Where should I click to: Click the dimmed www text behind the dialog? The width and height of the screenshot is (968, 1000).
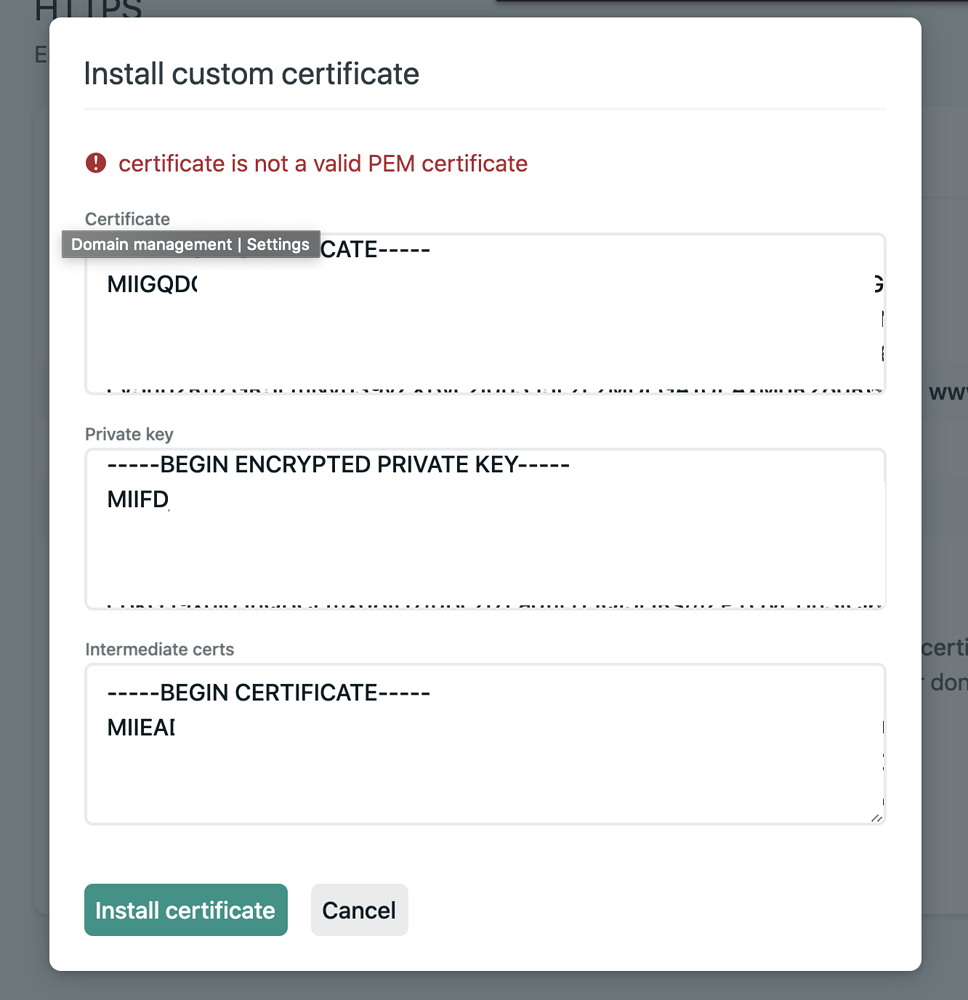[x=947, y=392]
